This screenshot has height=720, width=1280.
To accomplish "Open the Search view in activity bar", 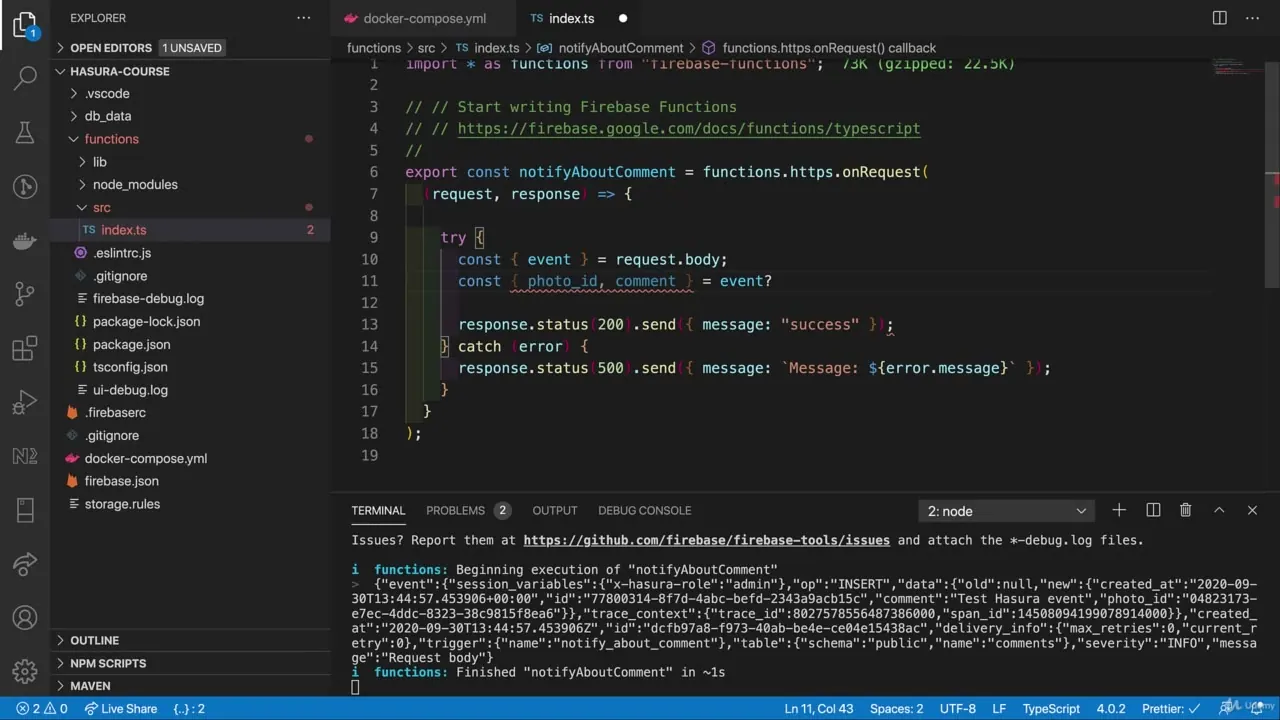I will [25, 78].
